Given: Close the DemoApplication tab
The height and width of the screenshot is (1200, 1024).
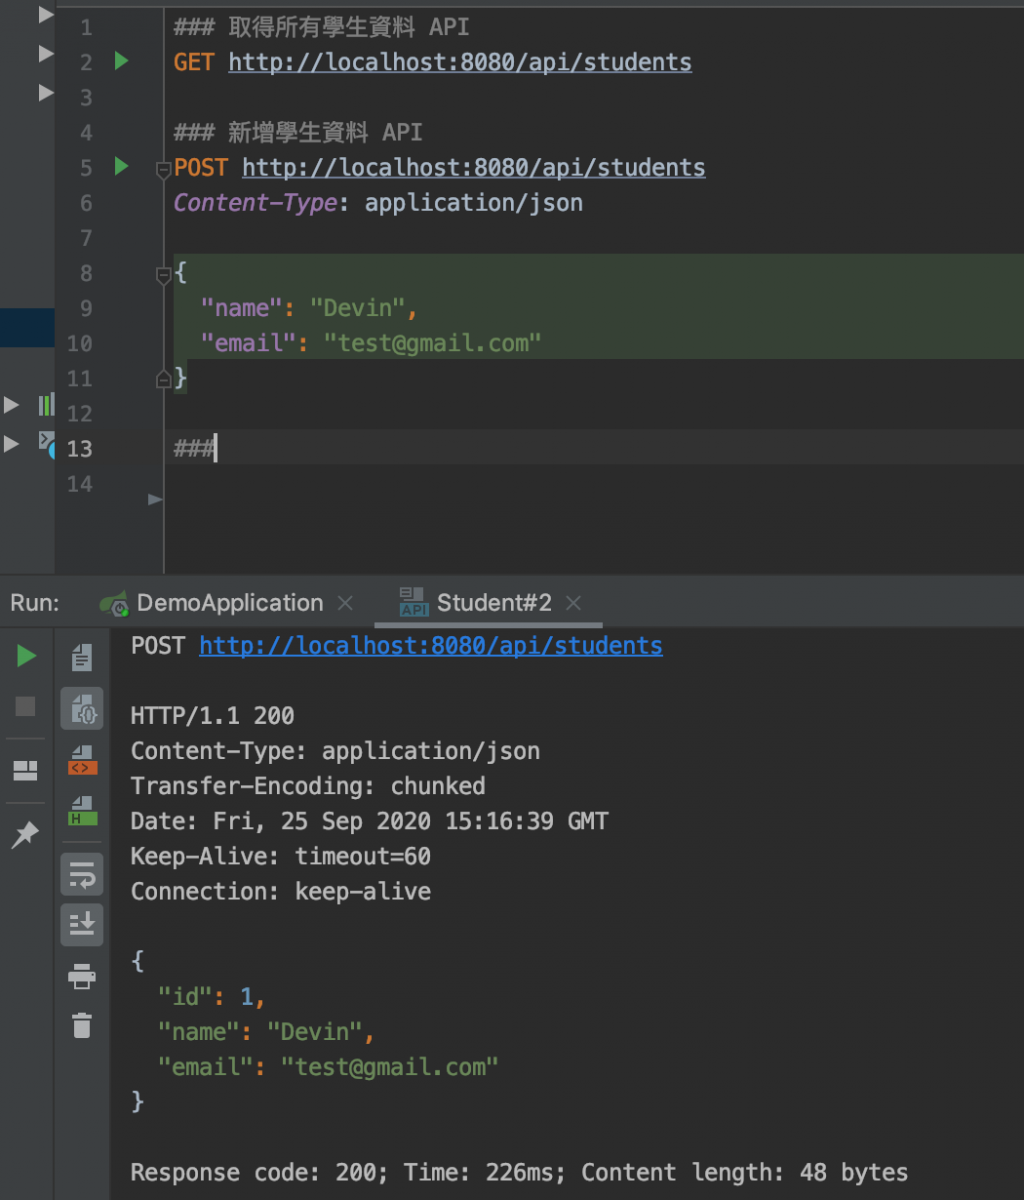Looking at the screenshot, I should tap(345, 603).
